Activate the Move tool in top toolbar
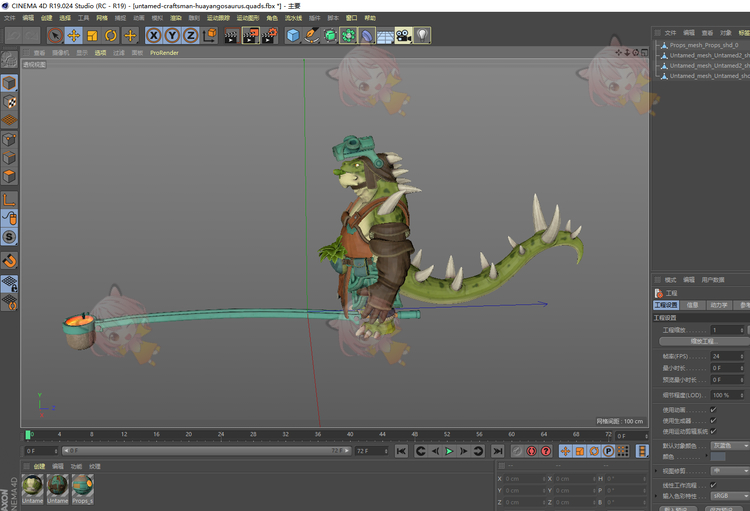 [x=74, y=35]
